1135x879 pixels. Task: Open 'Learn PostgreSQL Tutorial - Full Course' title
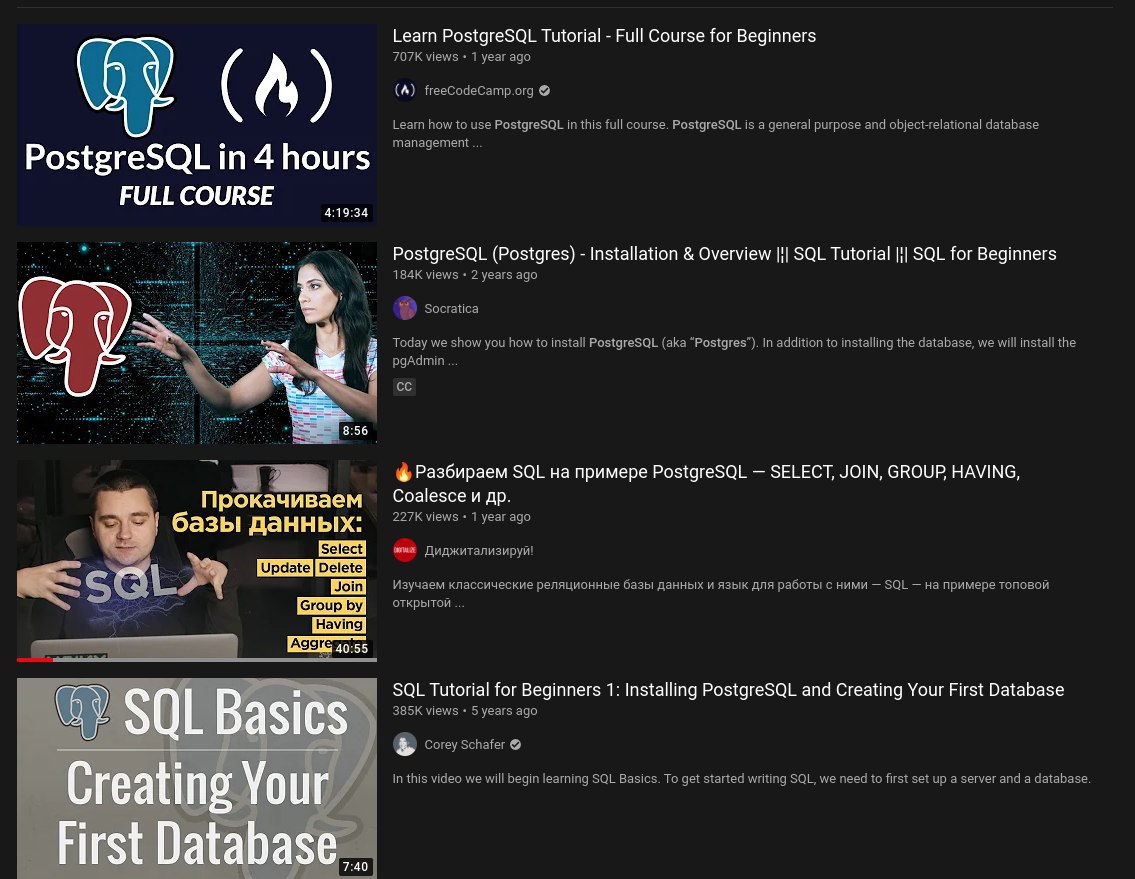coord(604,35)
